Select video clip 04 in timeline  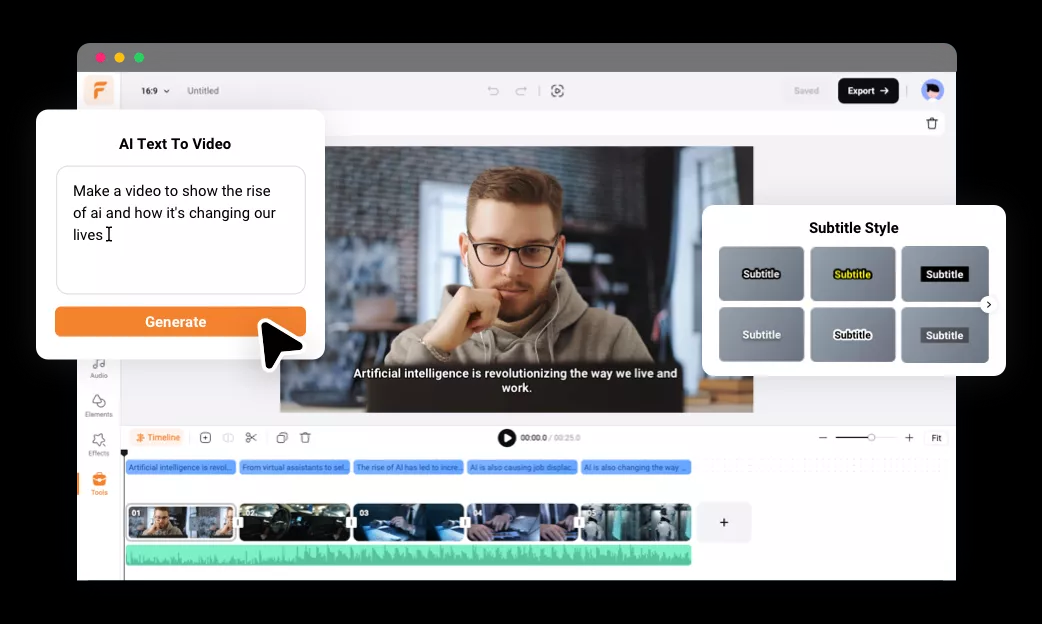pyautogui.click(x=522, y=522)
